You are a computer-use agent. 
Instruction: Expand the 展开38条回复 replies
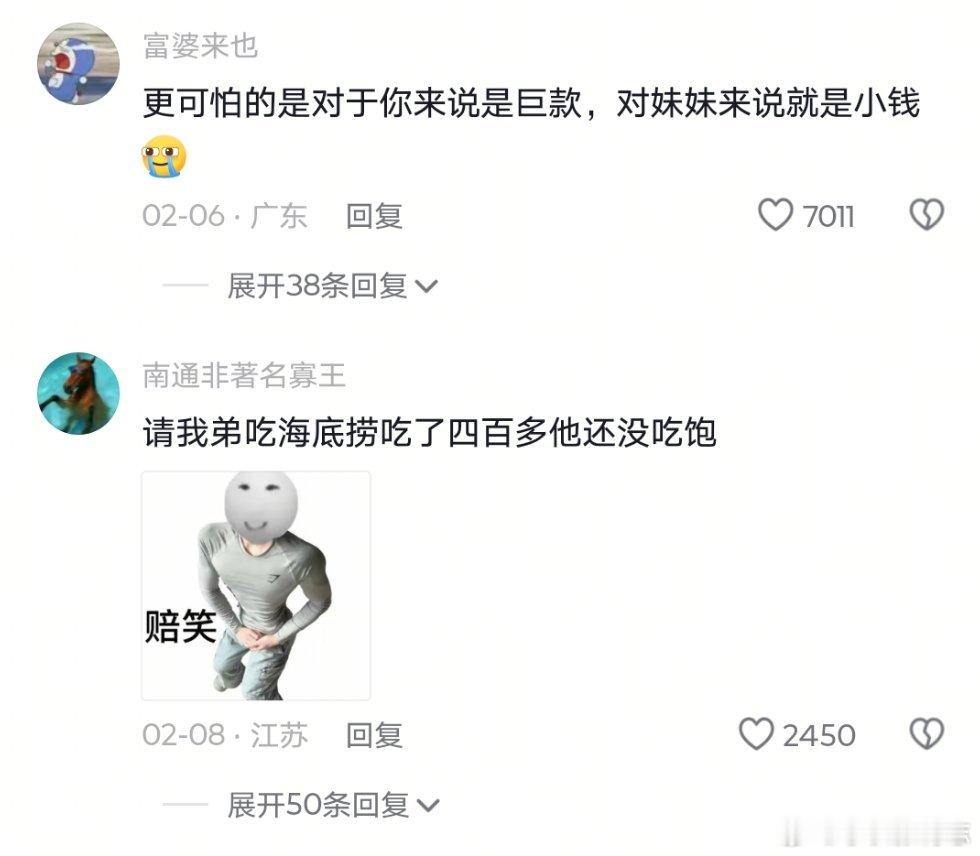tap(332, 286)
